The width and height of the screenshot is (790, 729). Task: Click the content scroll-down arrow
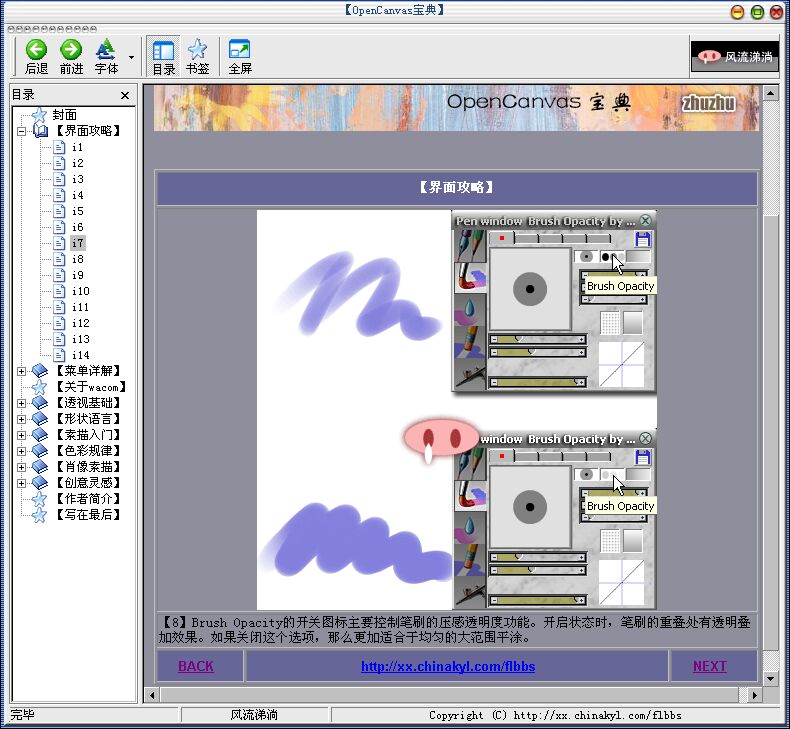coord(770,678)
